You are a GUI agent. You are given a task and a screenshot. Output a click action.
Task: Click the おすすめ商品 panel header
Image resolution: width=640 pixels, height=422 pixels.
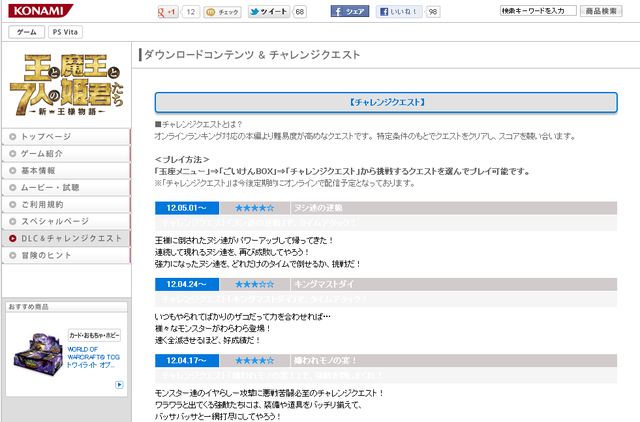click(x=66, y=307)
